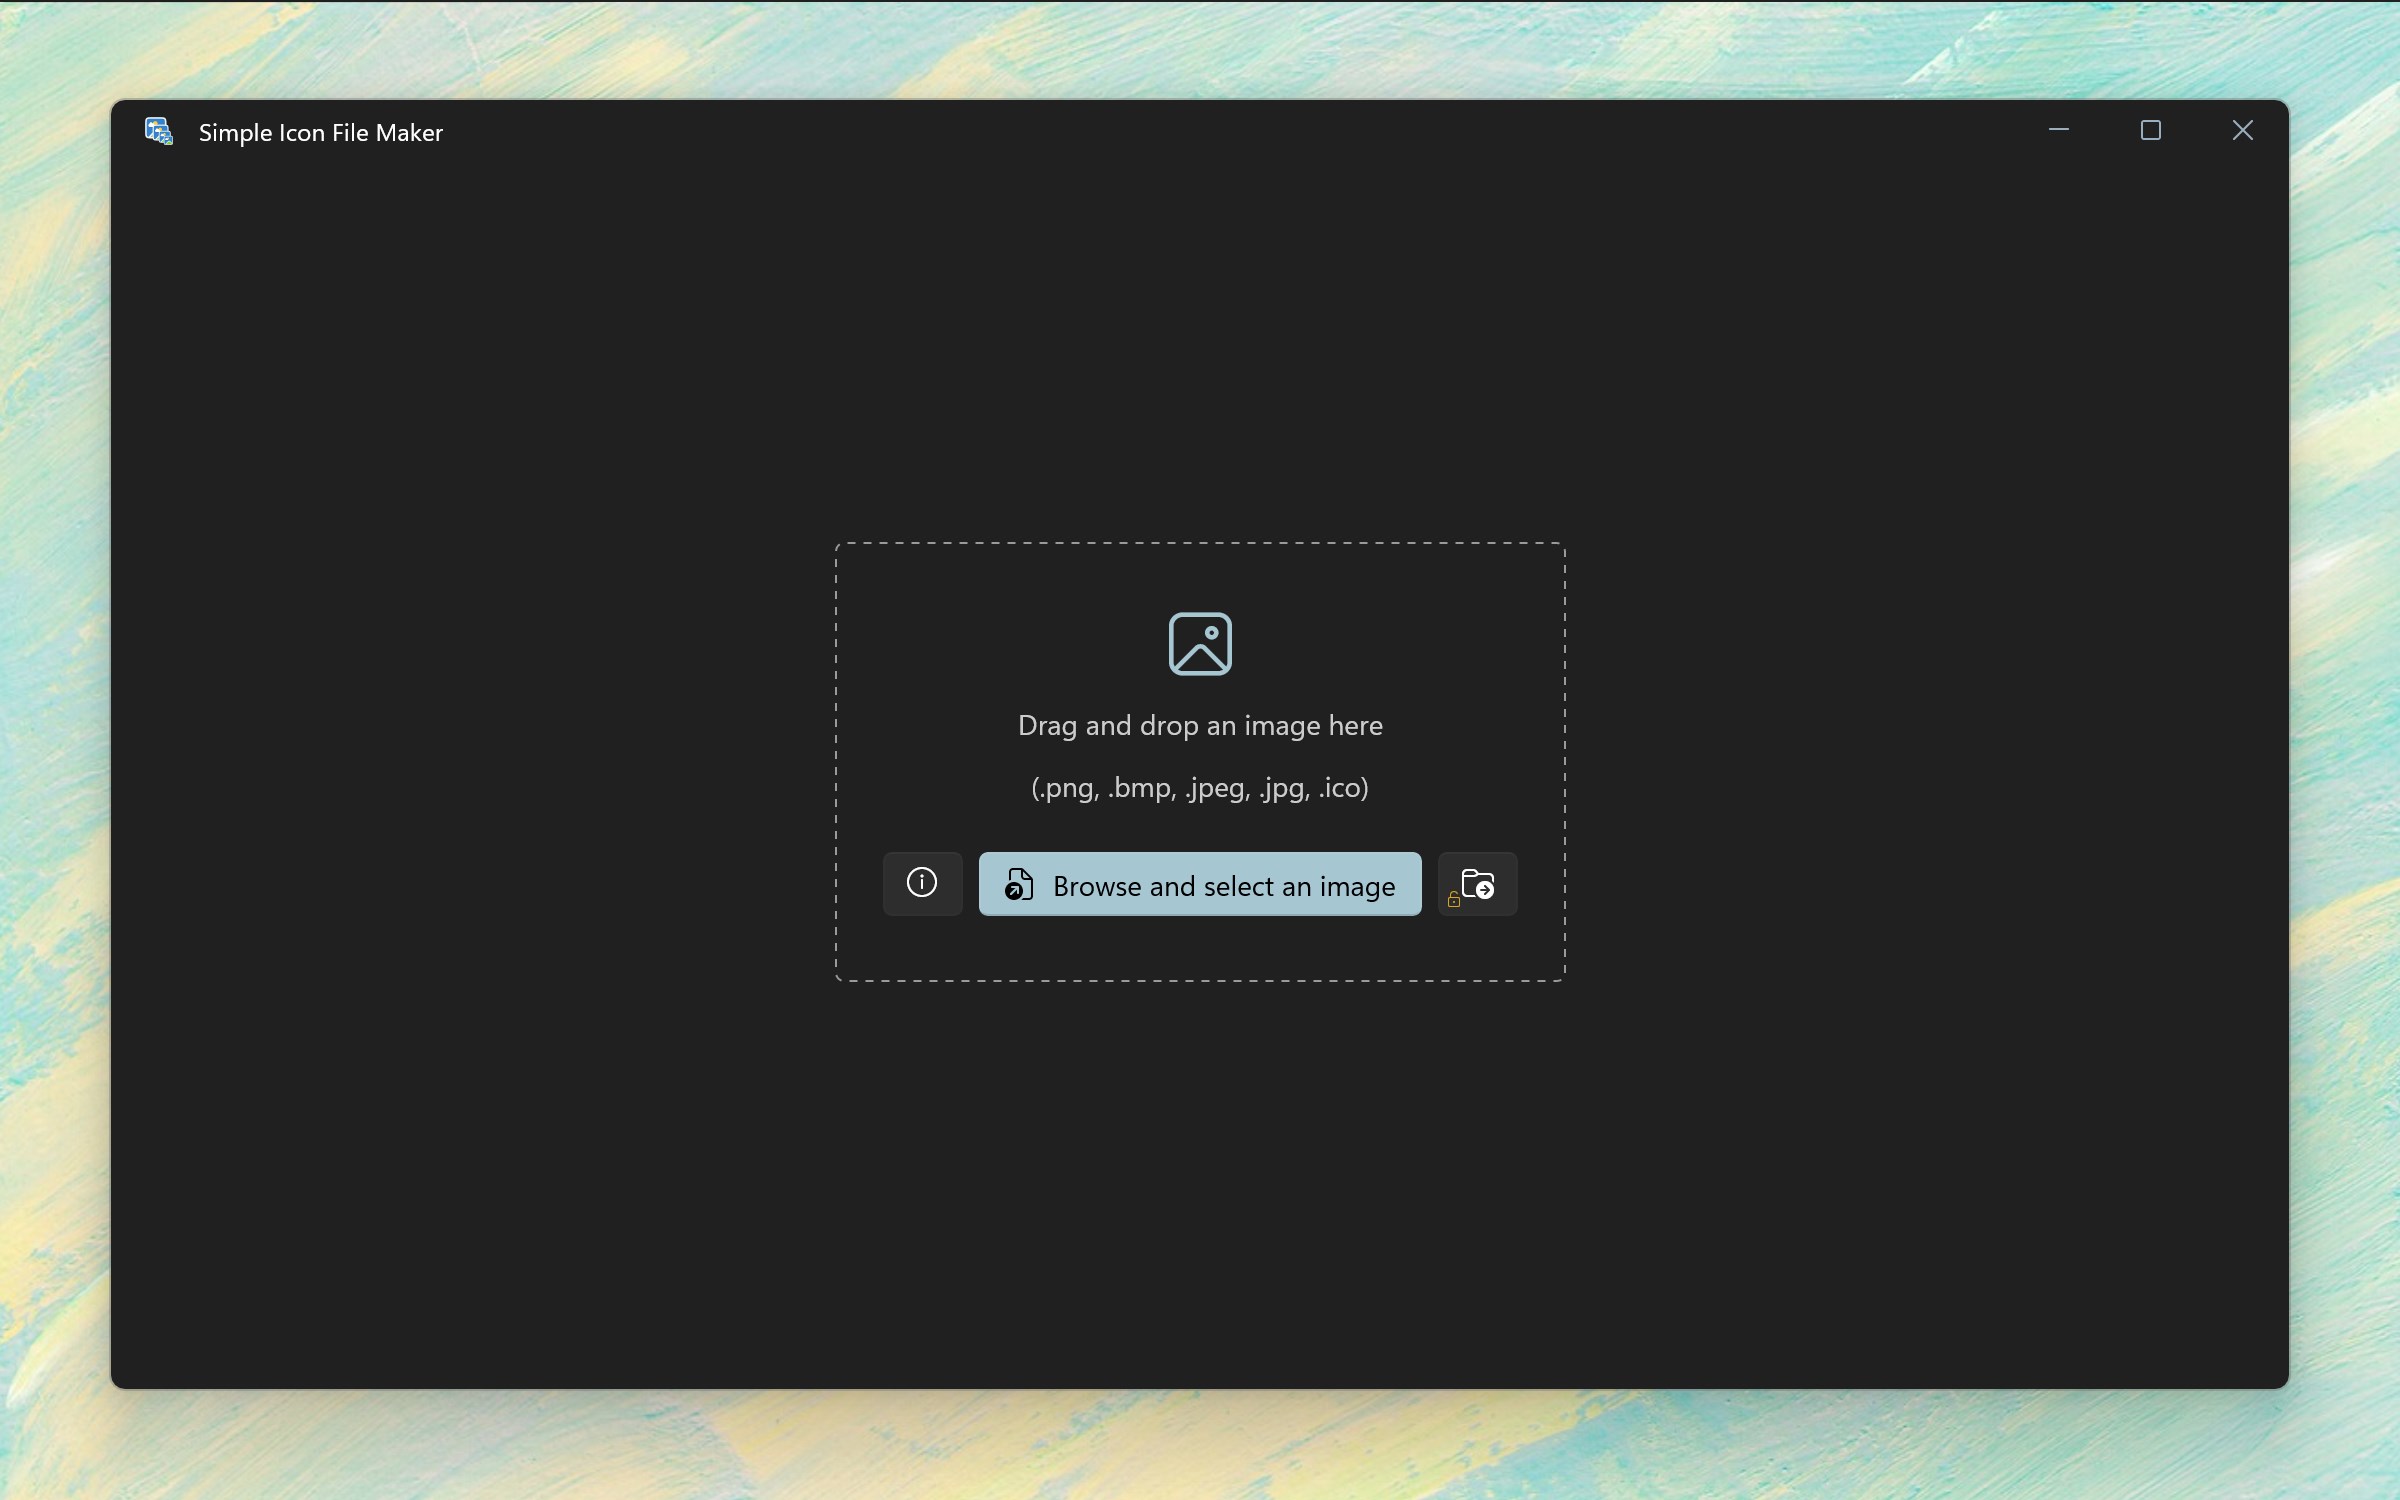Click empty title bar space beside the title
This screenshot has width=2400, height=1500.
point(1200,131)
